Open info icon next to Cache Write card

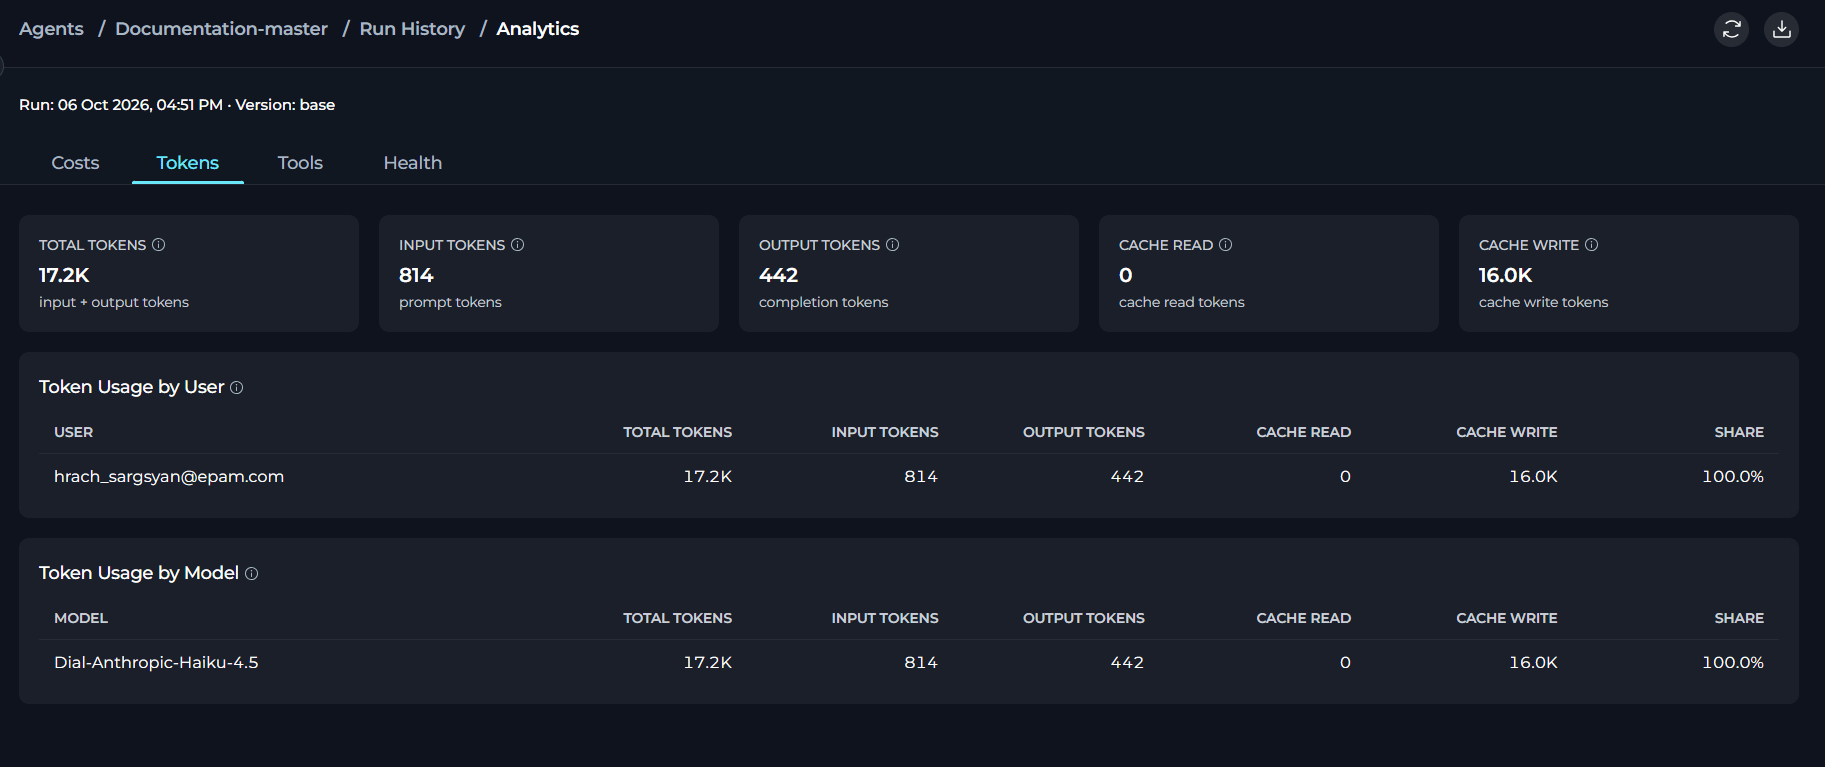click(x=1592, y=245)
